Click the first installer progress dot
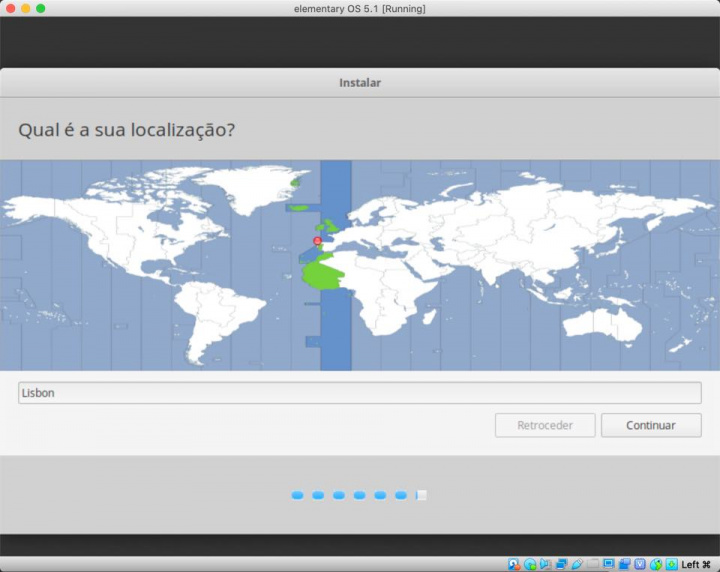 tap(297, 495)
